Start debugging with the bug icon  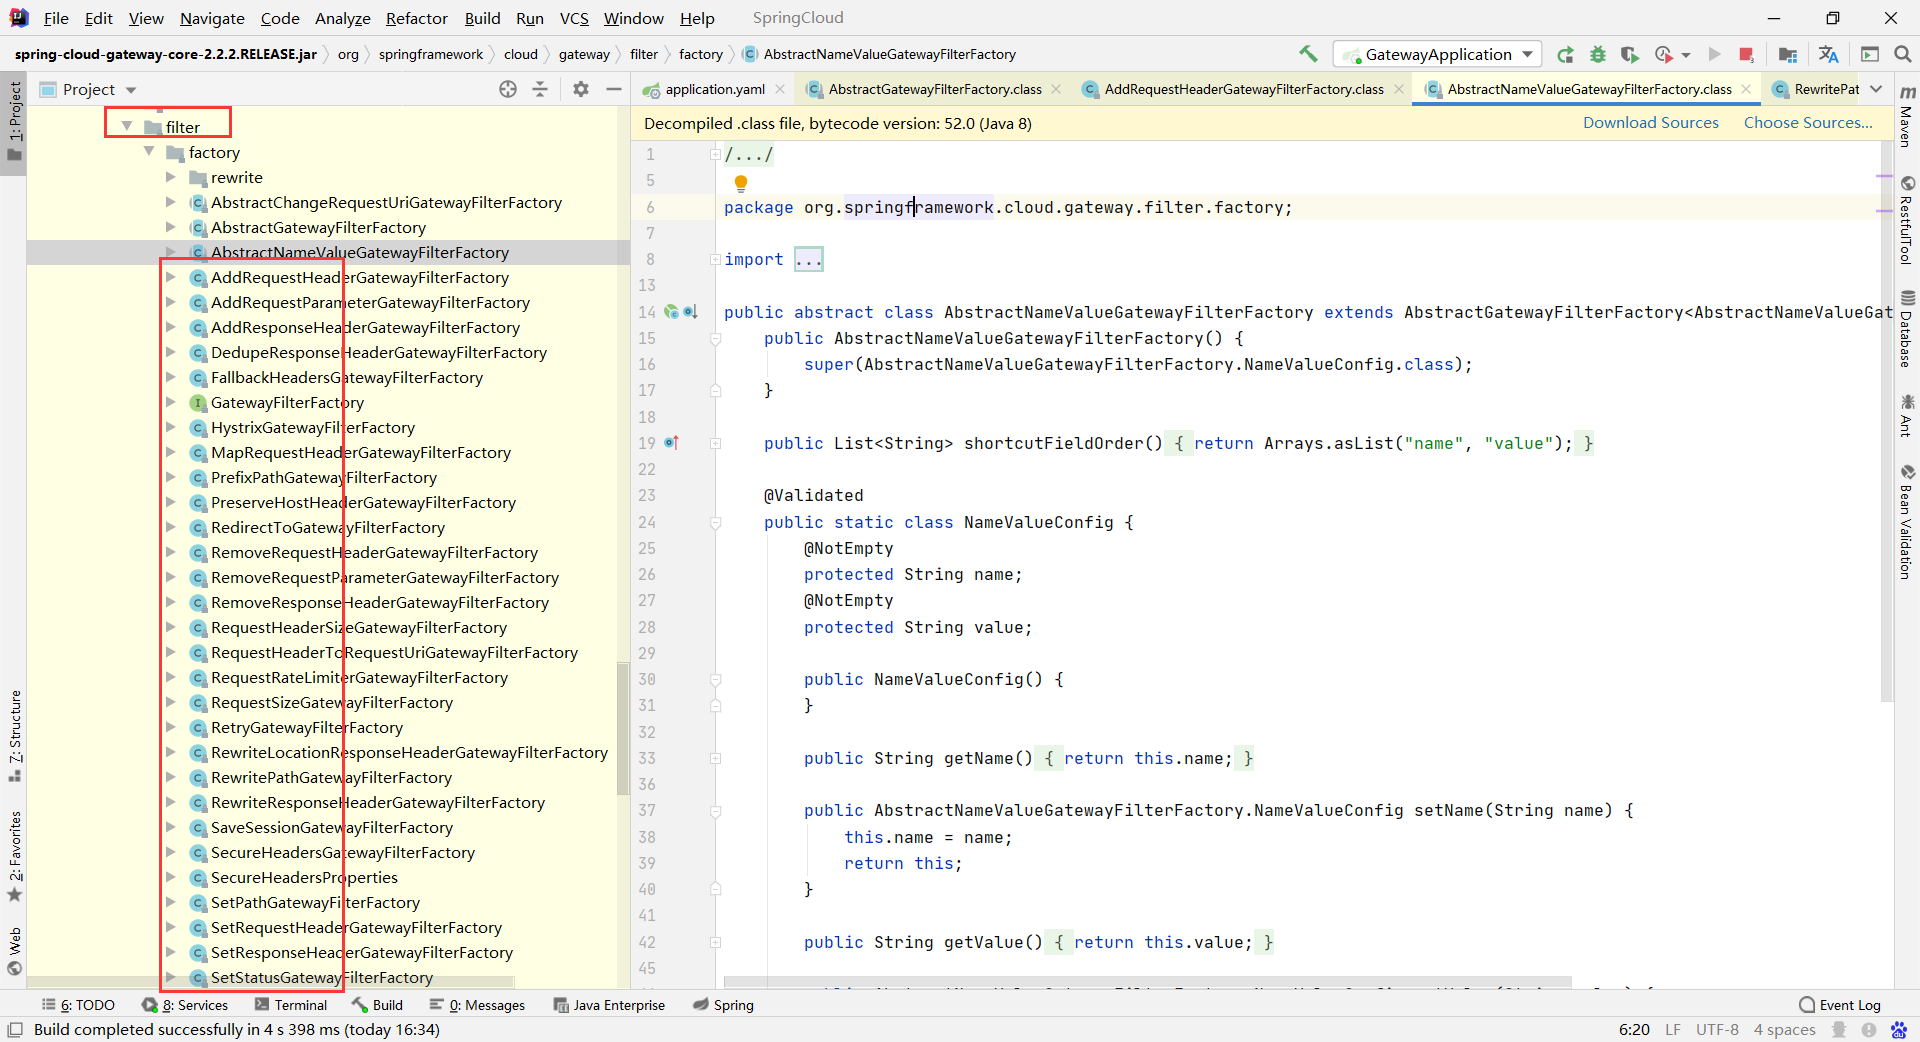[1598, 54]
